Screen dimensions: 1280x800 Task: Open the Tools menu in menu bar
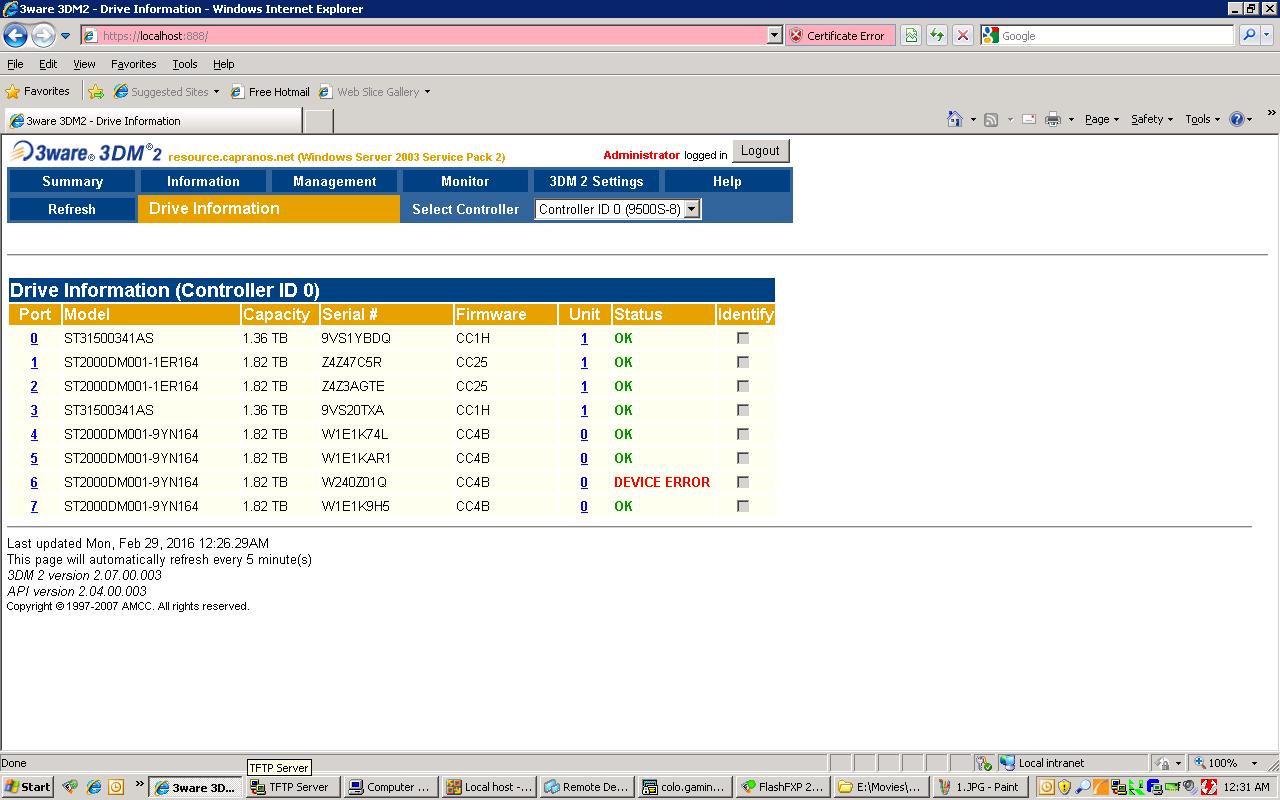184,64
